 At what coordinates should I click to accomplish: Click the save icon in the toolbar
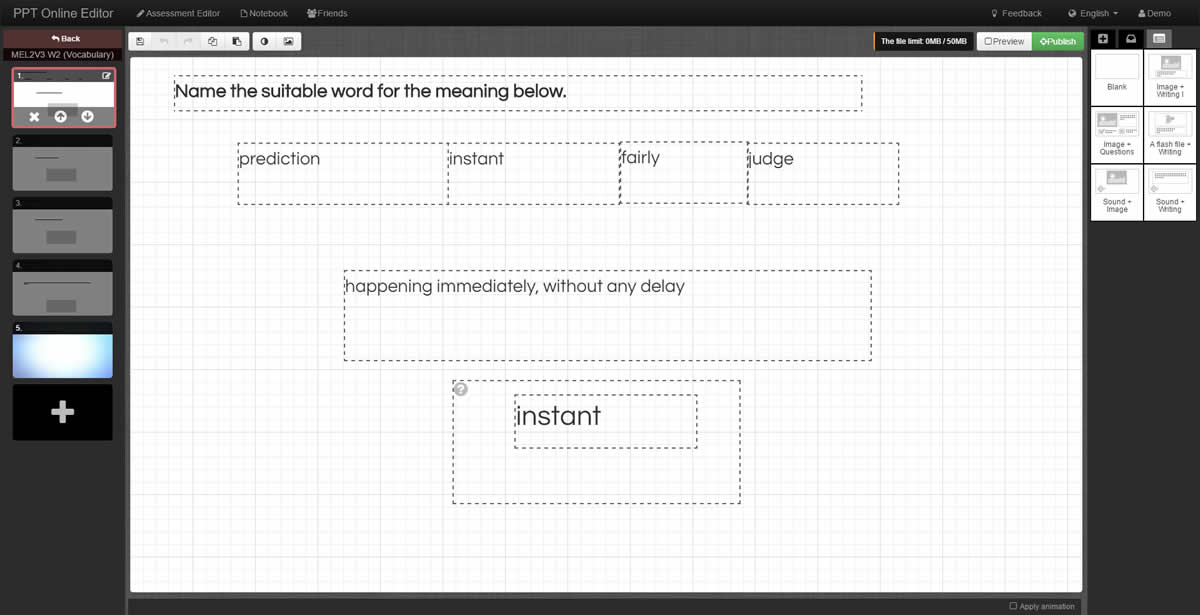coord(140,42)
